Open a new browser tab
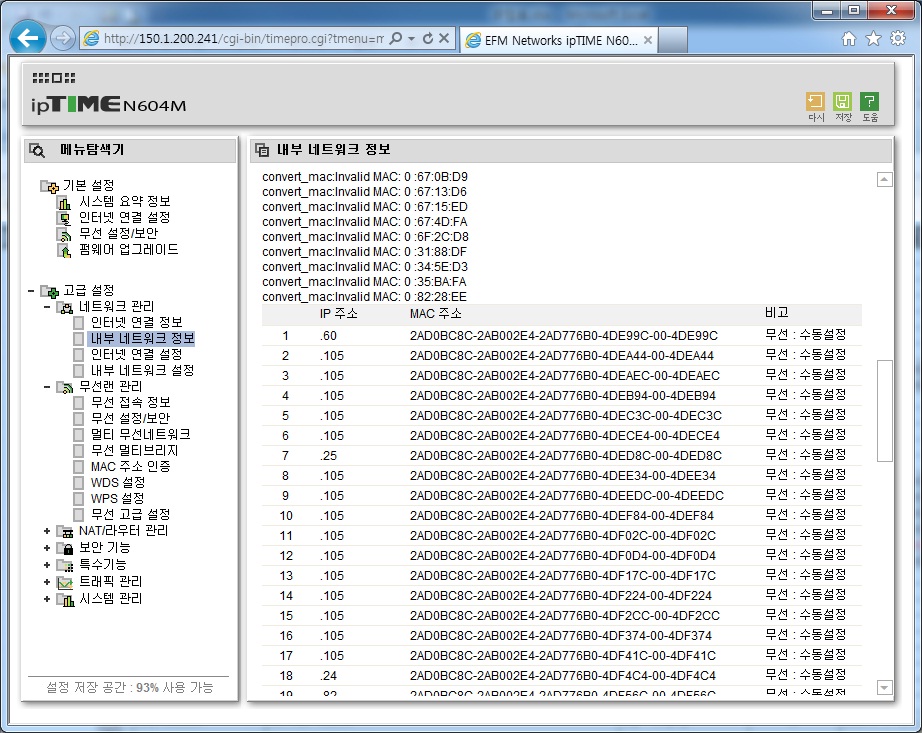 click(x=673, y=41)
